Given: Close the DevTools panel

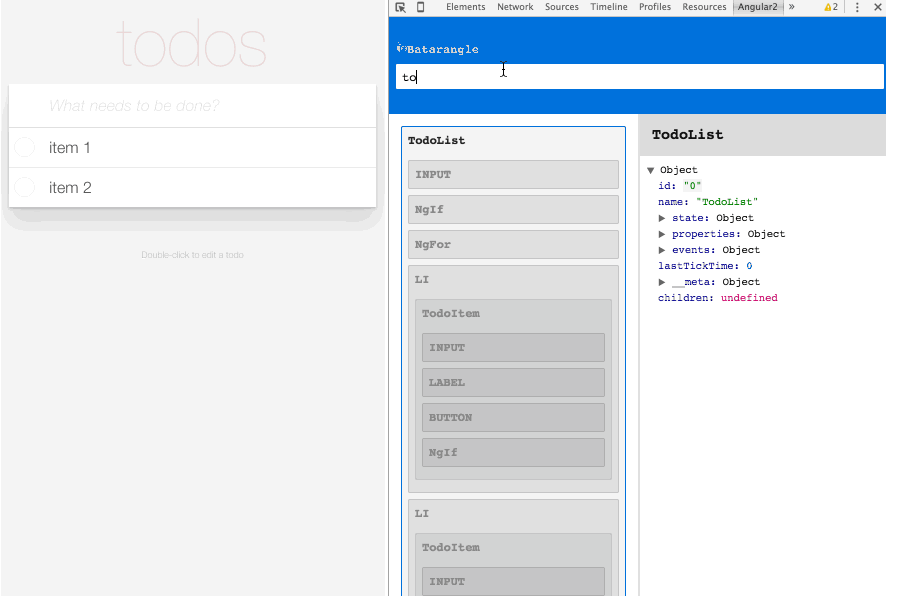Looking at the screenshot, I should click(878, 7).
